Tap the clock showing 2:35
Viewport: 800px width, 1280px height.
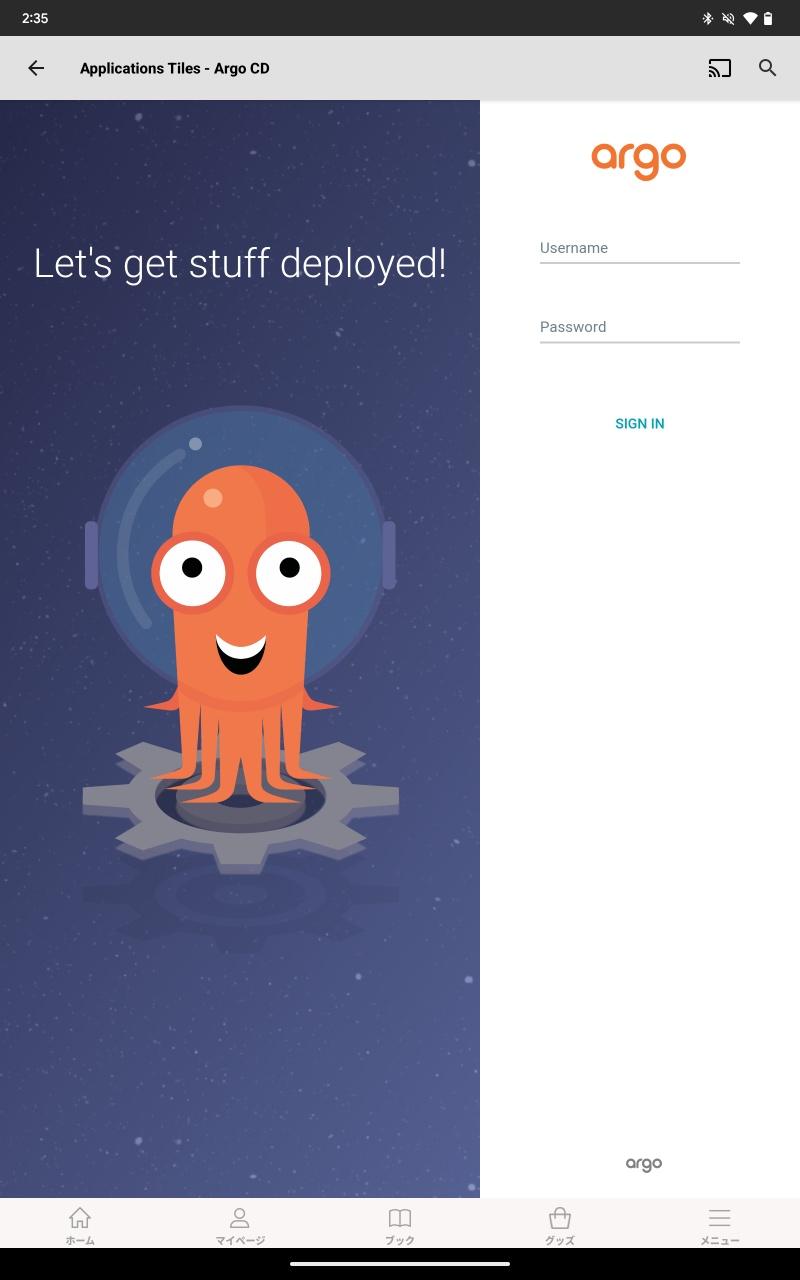pos(35,18)
